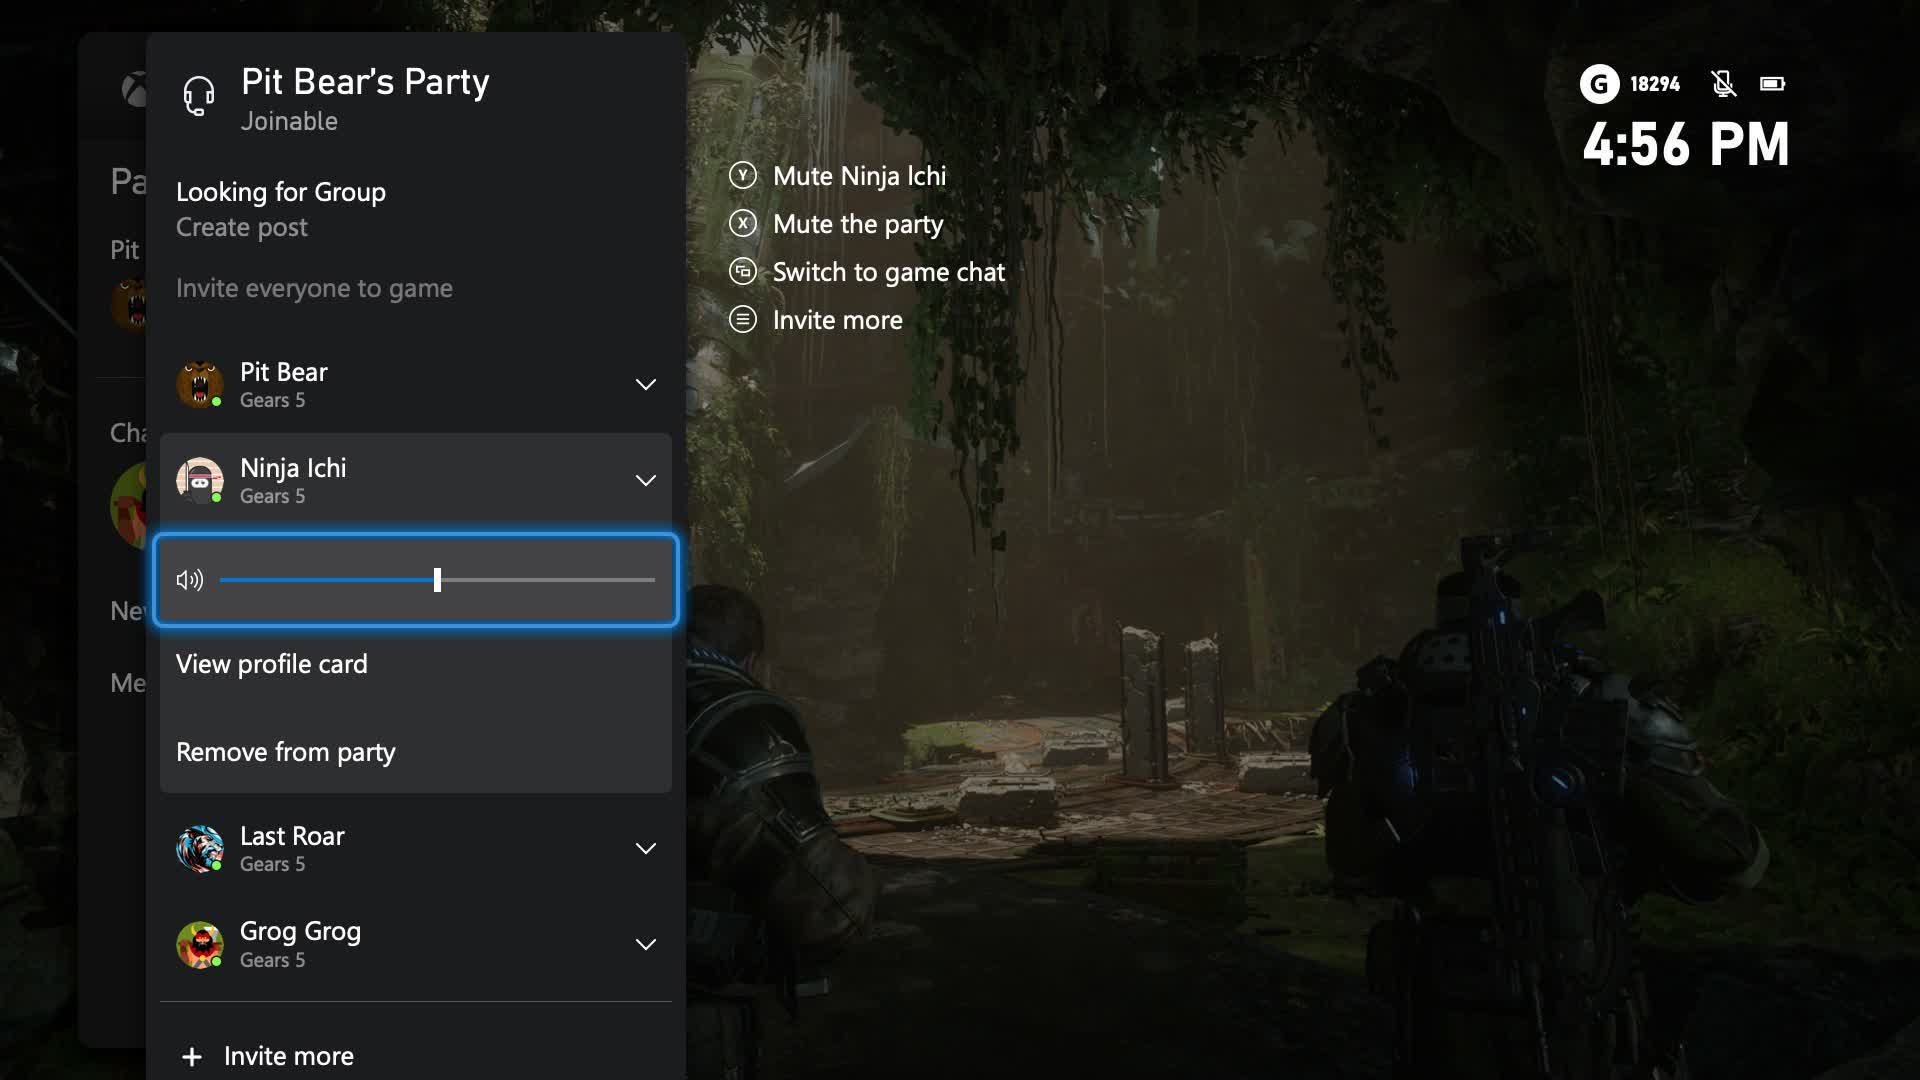Open the Invite more menu option

tap(837, 320)
